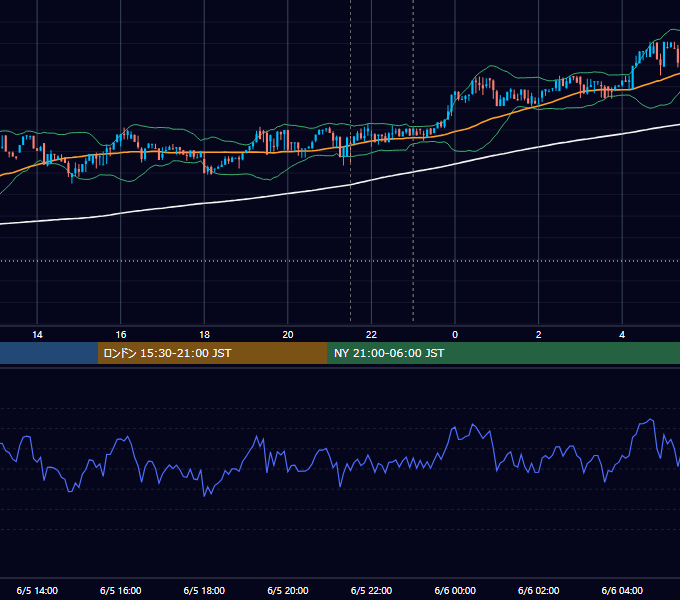Select the 20 hour axis label

(288, 335)
